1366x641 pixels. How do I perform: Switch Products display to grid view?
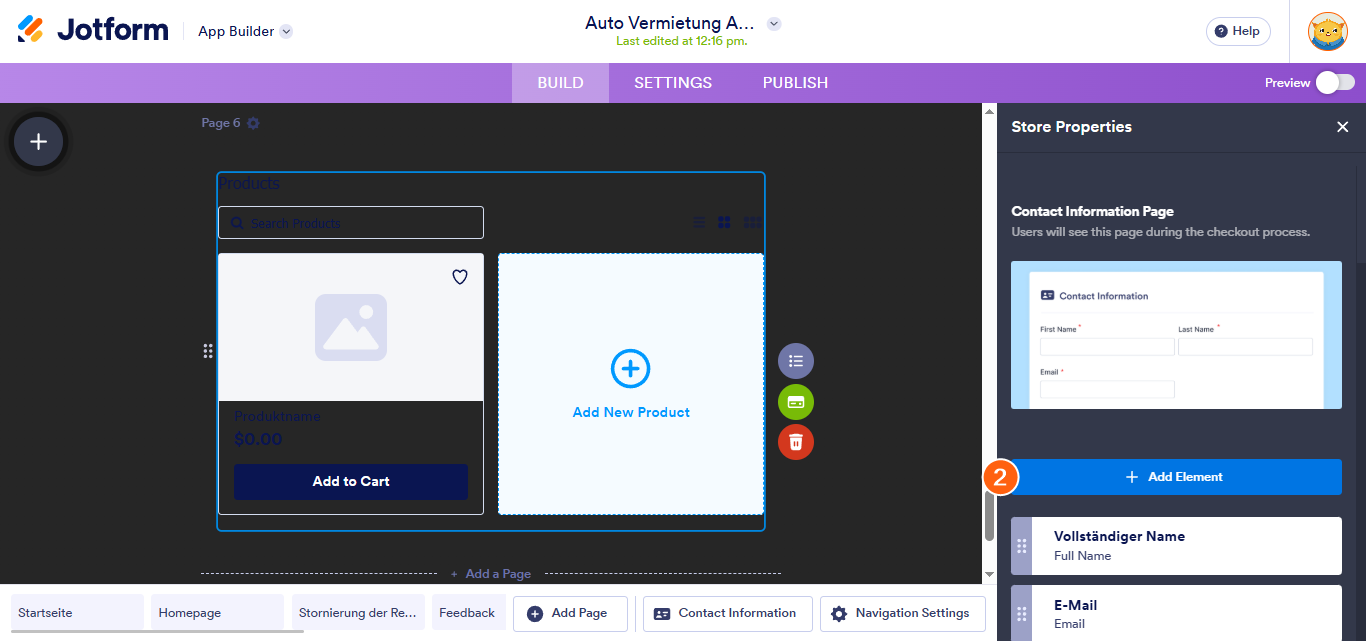pyautogui.click(x=724, y=222)
